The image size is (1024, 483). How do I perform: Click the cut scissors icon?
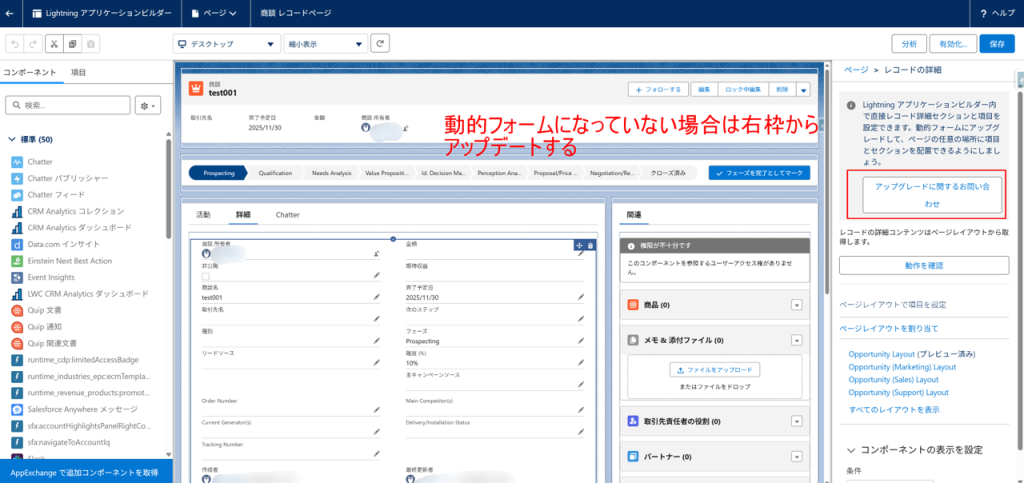click(54, 44)
